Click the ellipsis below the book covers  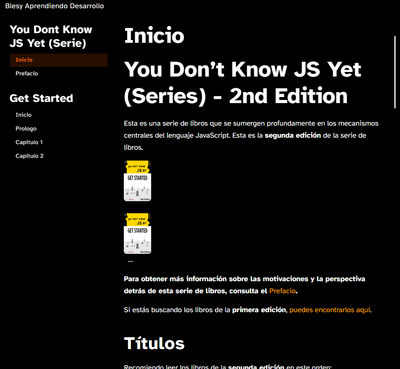(130, 261)
